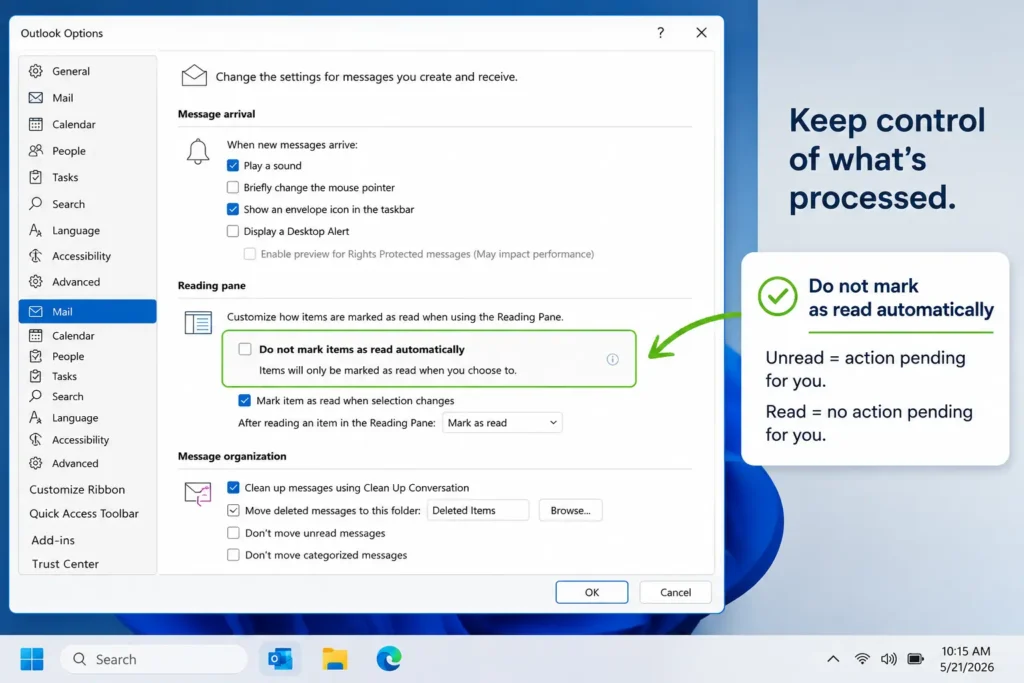Confirm with the OK button

pyautogui.click(x=592, y=592)
